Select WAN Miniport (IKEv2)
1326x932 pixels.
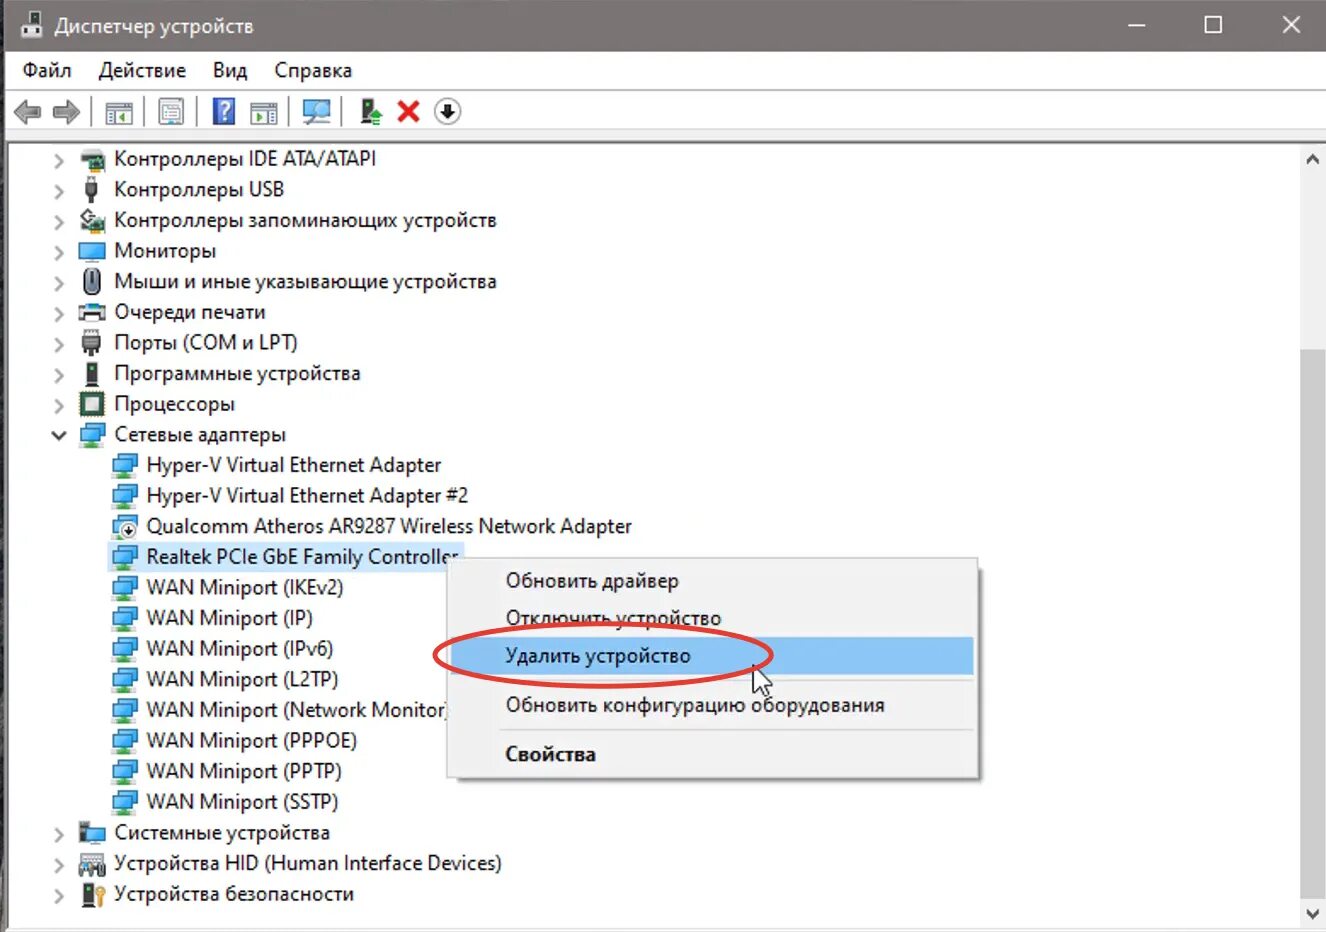244,588
